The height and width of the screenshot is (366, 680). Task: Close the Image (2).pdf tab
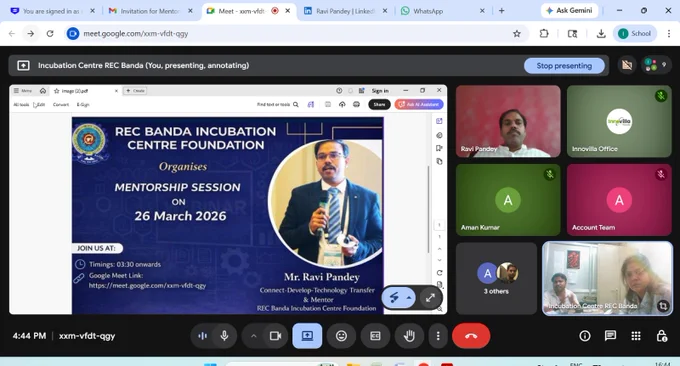(116, 91)
